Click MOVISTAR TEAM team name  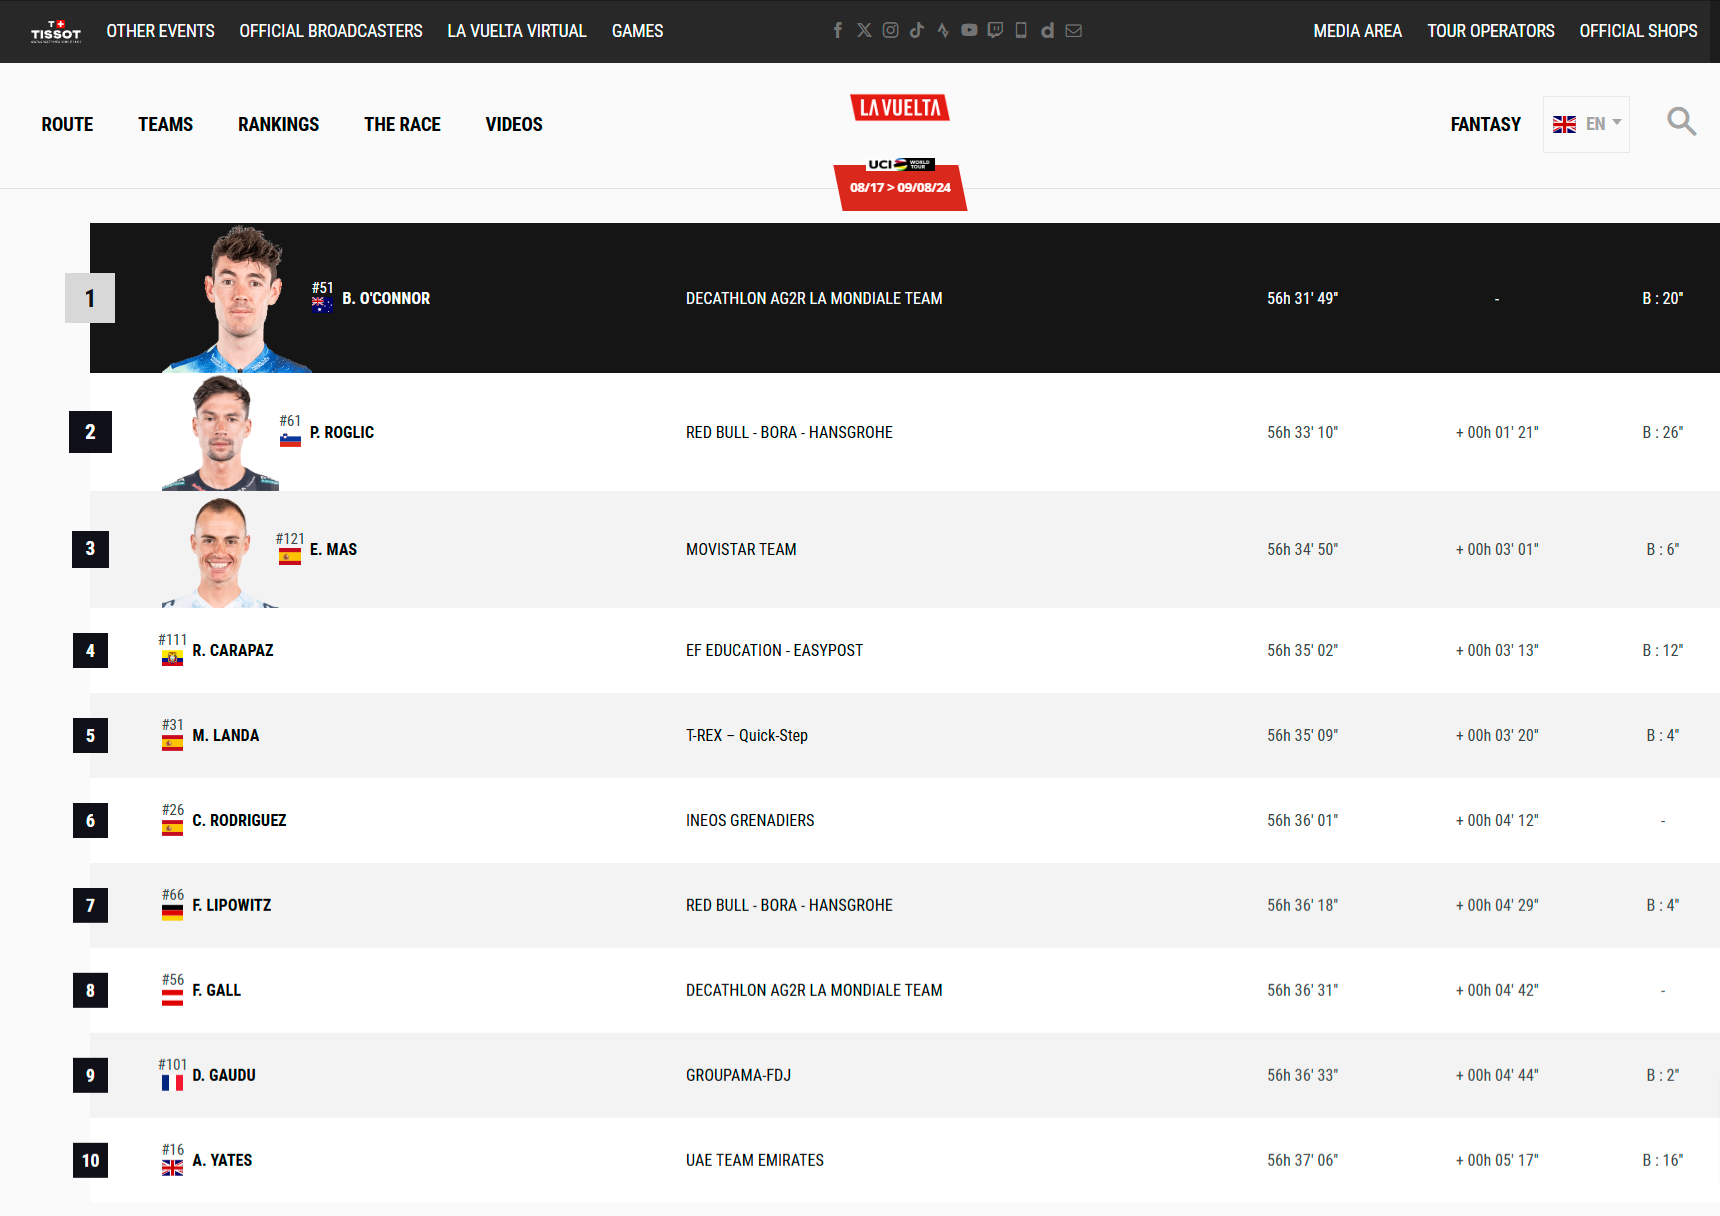point(741,549)
